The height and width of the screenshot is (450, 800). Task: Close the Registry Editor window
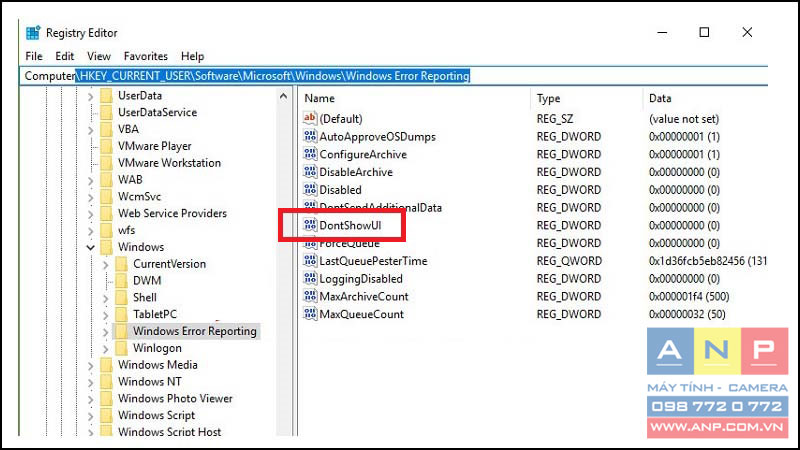(x=747, y=32)
